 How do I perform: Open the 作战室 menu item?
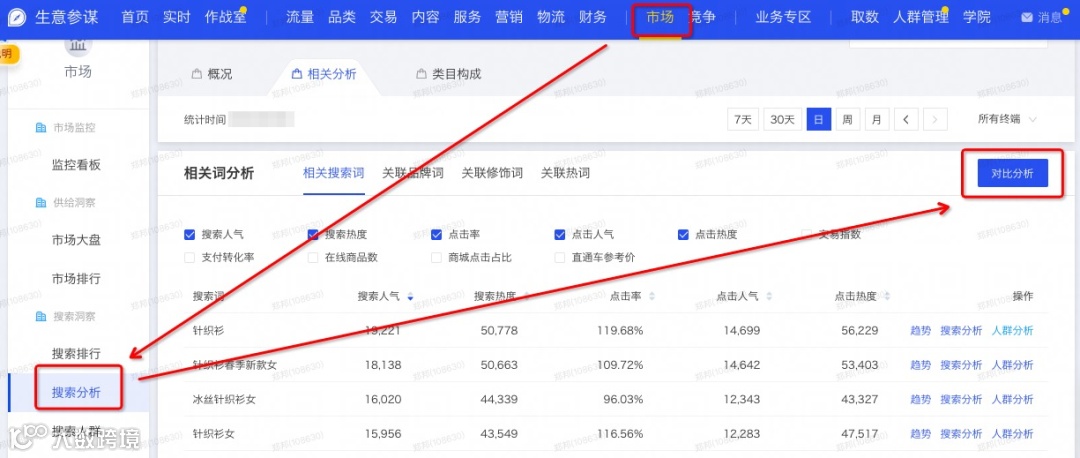tap(225, 18)
